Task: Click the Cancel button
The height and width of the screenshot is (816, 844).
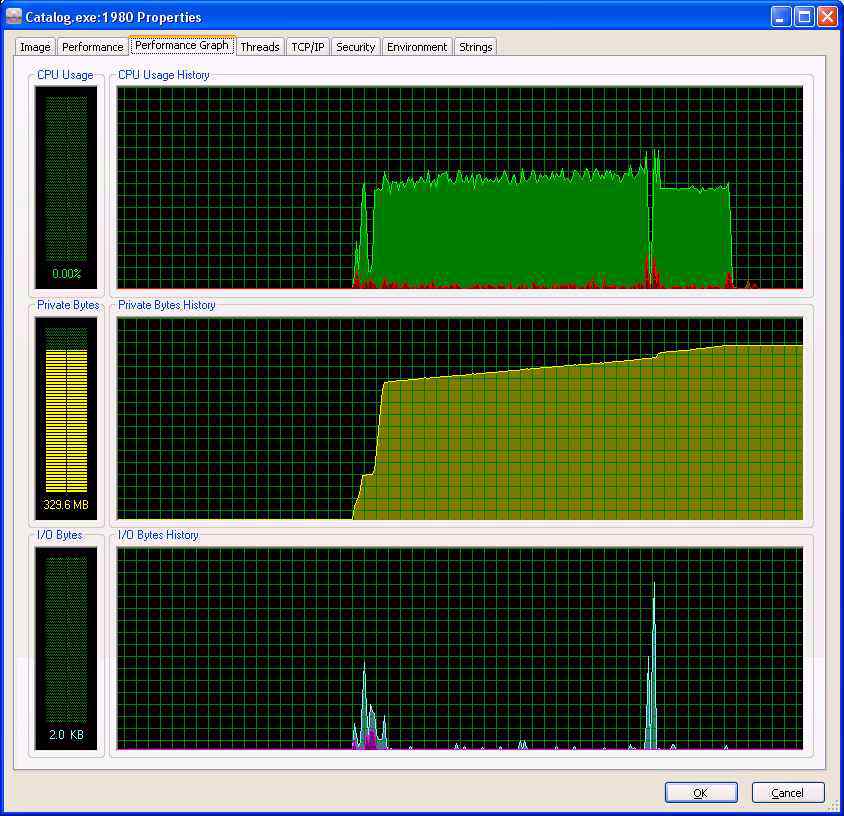Action: (x=787, y=793)
